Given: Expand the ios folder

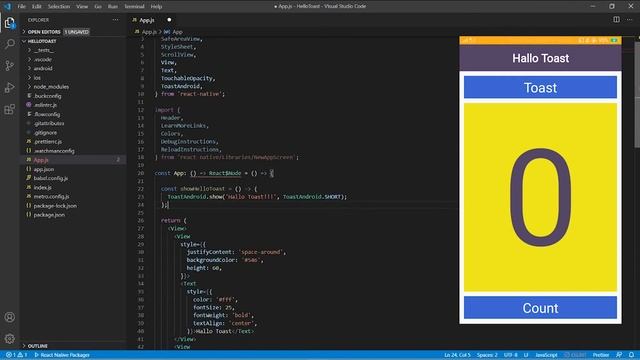Looking at the screenshot, I should click(x=37, y=78).
